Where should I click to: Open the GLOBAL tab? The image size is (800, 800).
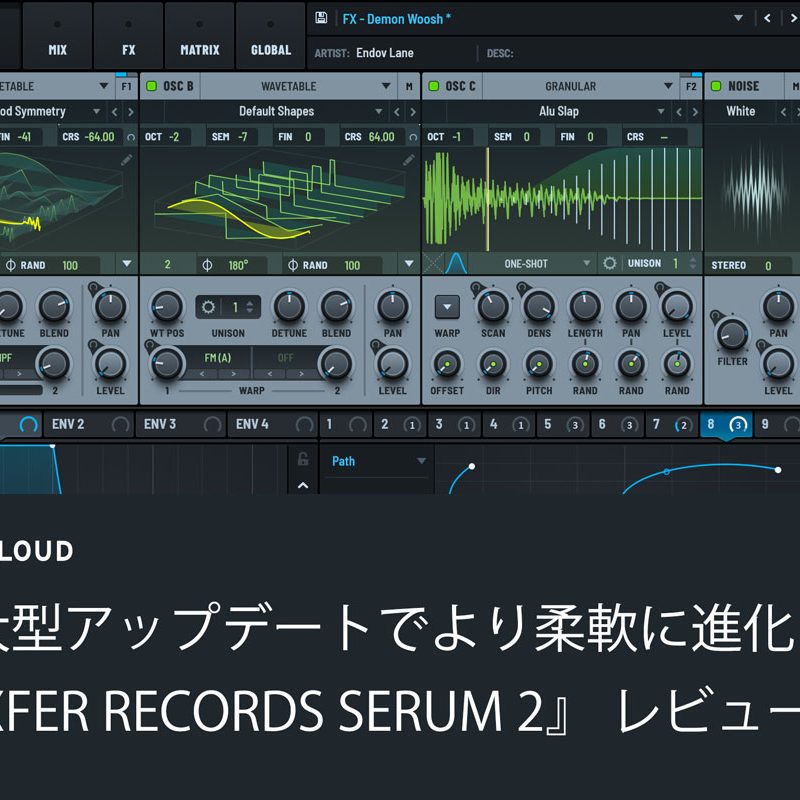point(270,36)
